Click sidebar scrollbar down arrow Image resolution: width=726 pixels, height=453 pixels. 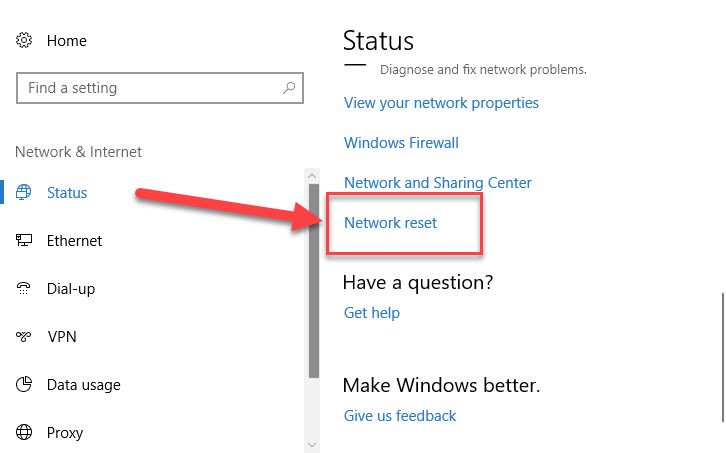tap(312, 445)
